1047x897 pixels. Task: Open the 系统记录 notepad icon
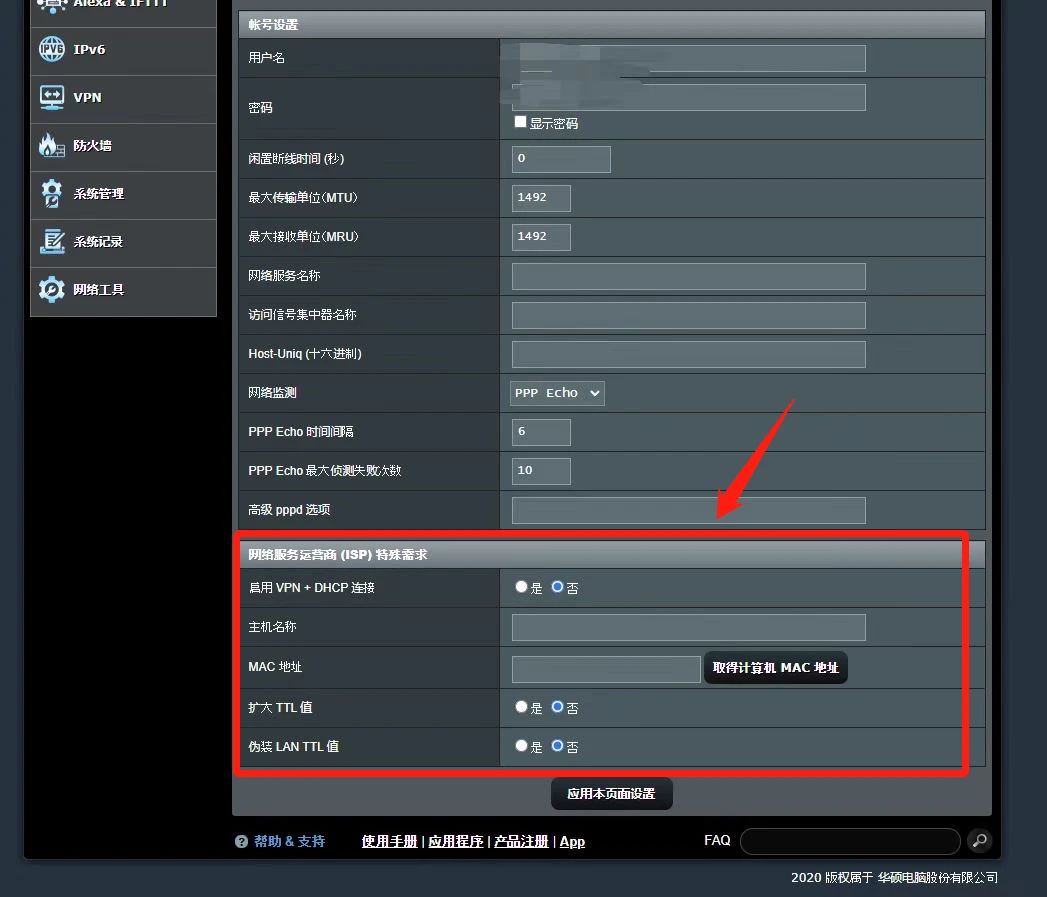[x=51, y=242]
